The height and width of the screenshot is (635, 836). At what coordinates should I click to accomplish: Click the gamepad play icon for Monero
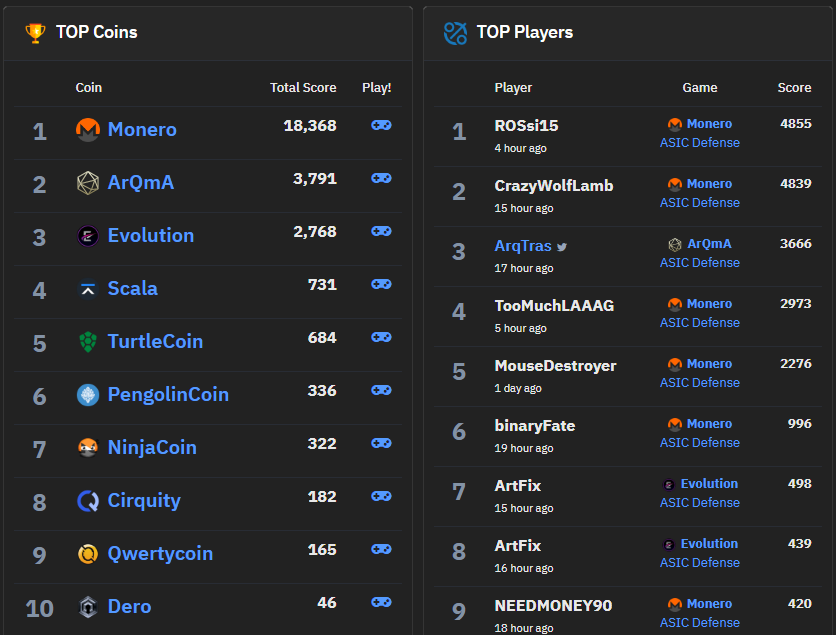pyautogui.click(x=381, y=125)
